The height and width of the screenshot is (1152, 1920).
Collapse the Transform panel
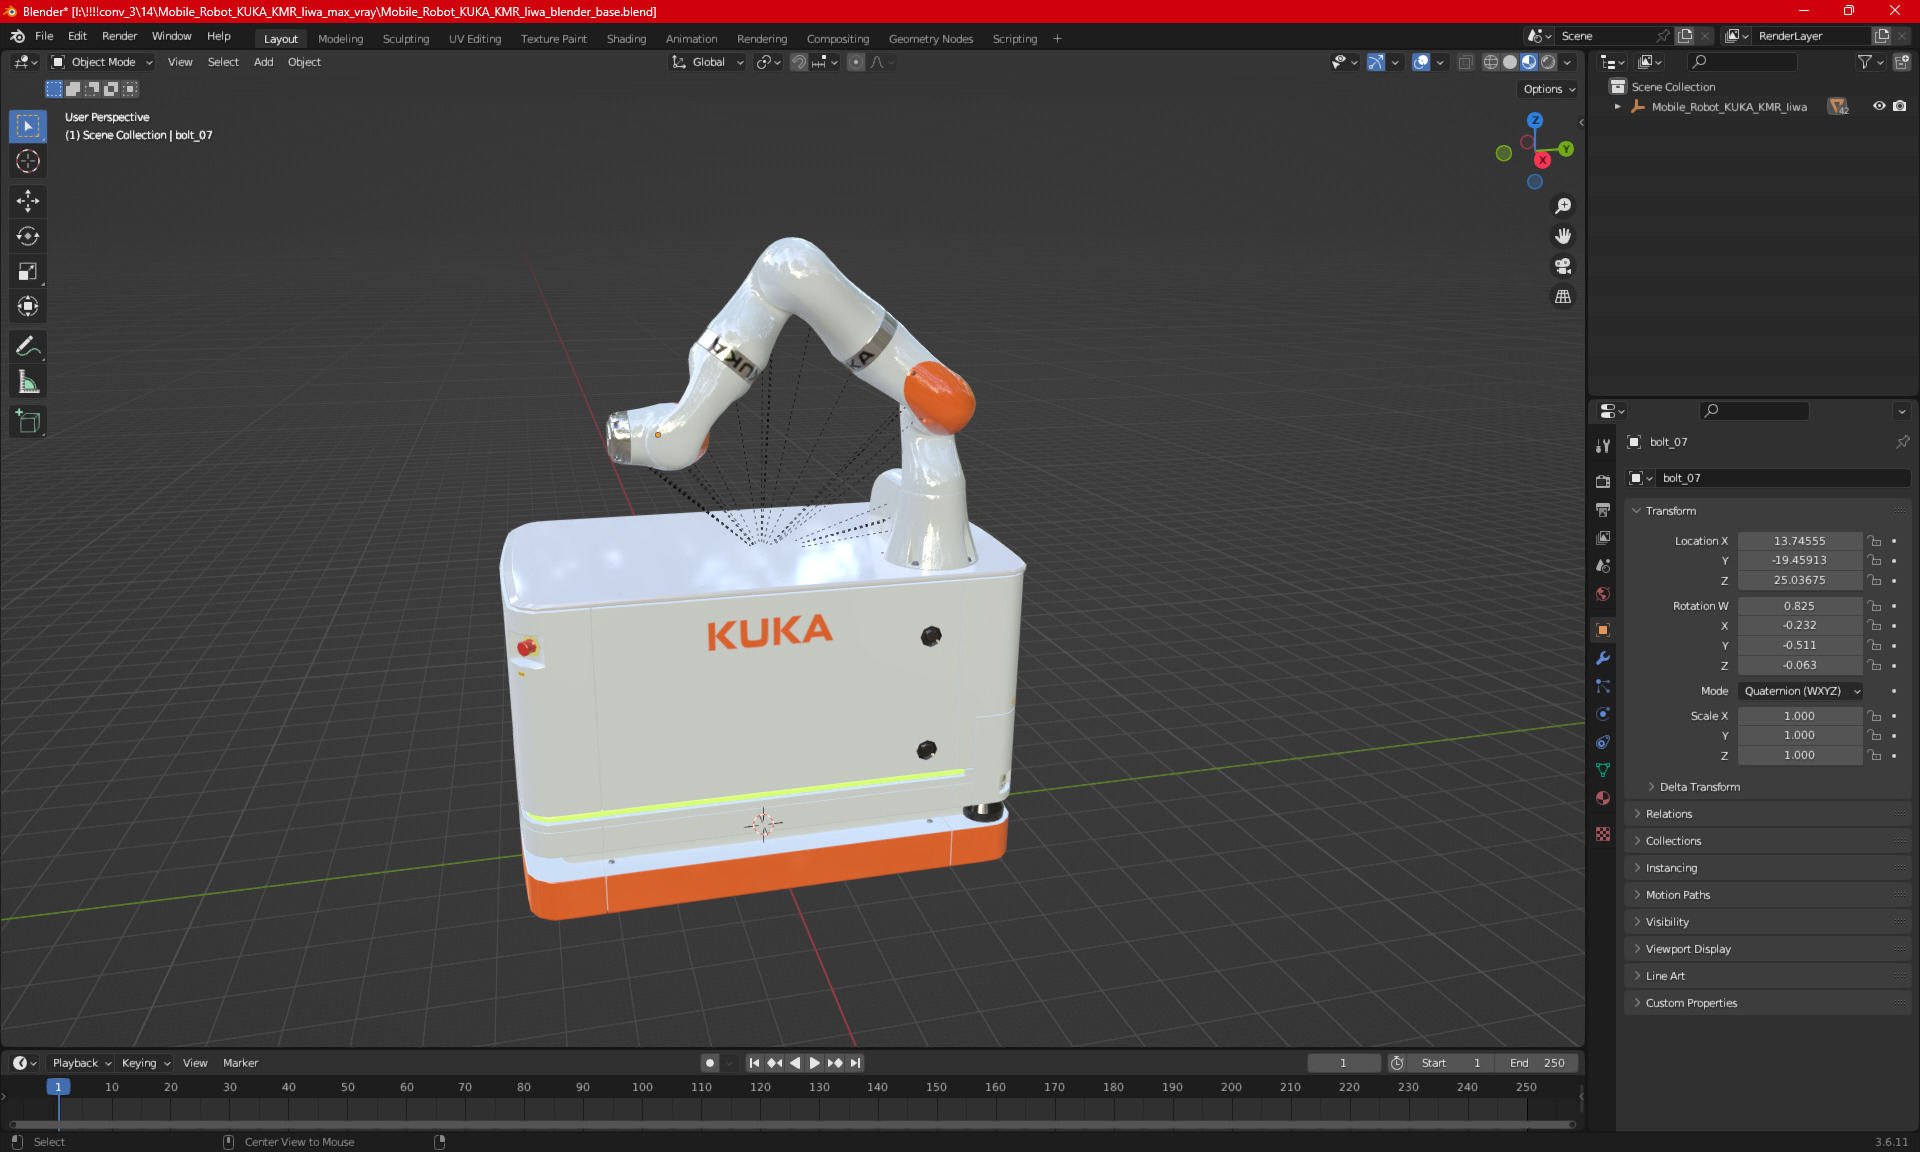1670,511
